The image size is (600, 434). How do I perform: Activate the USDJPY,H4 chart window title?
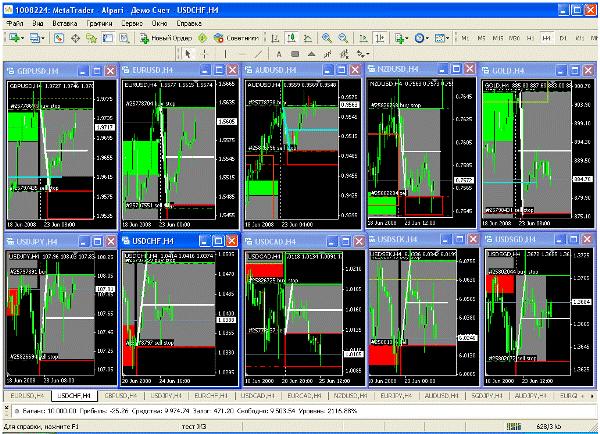pyautogui.click(x=37, y=241)
